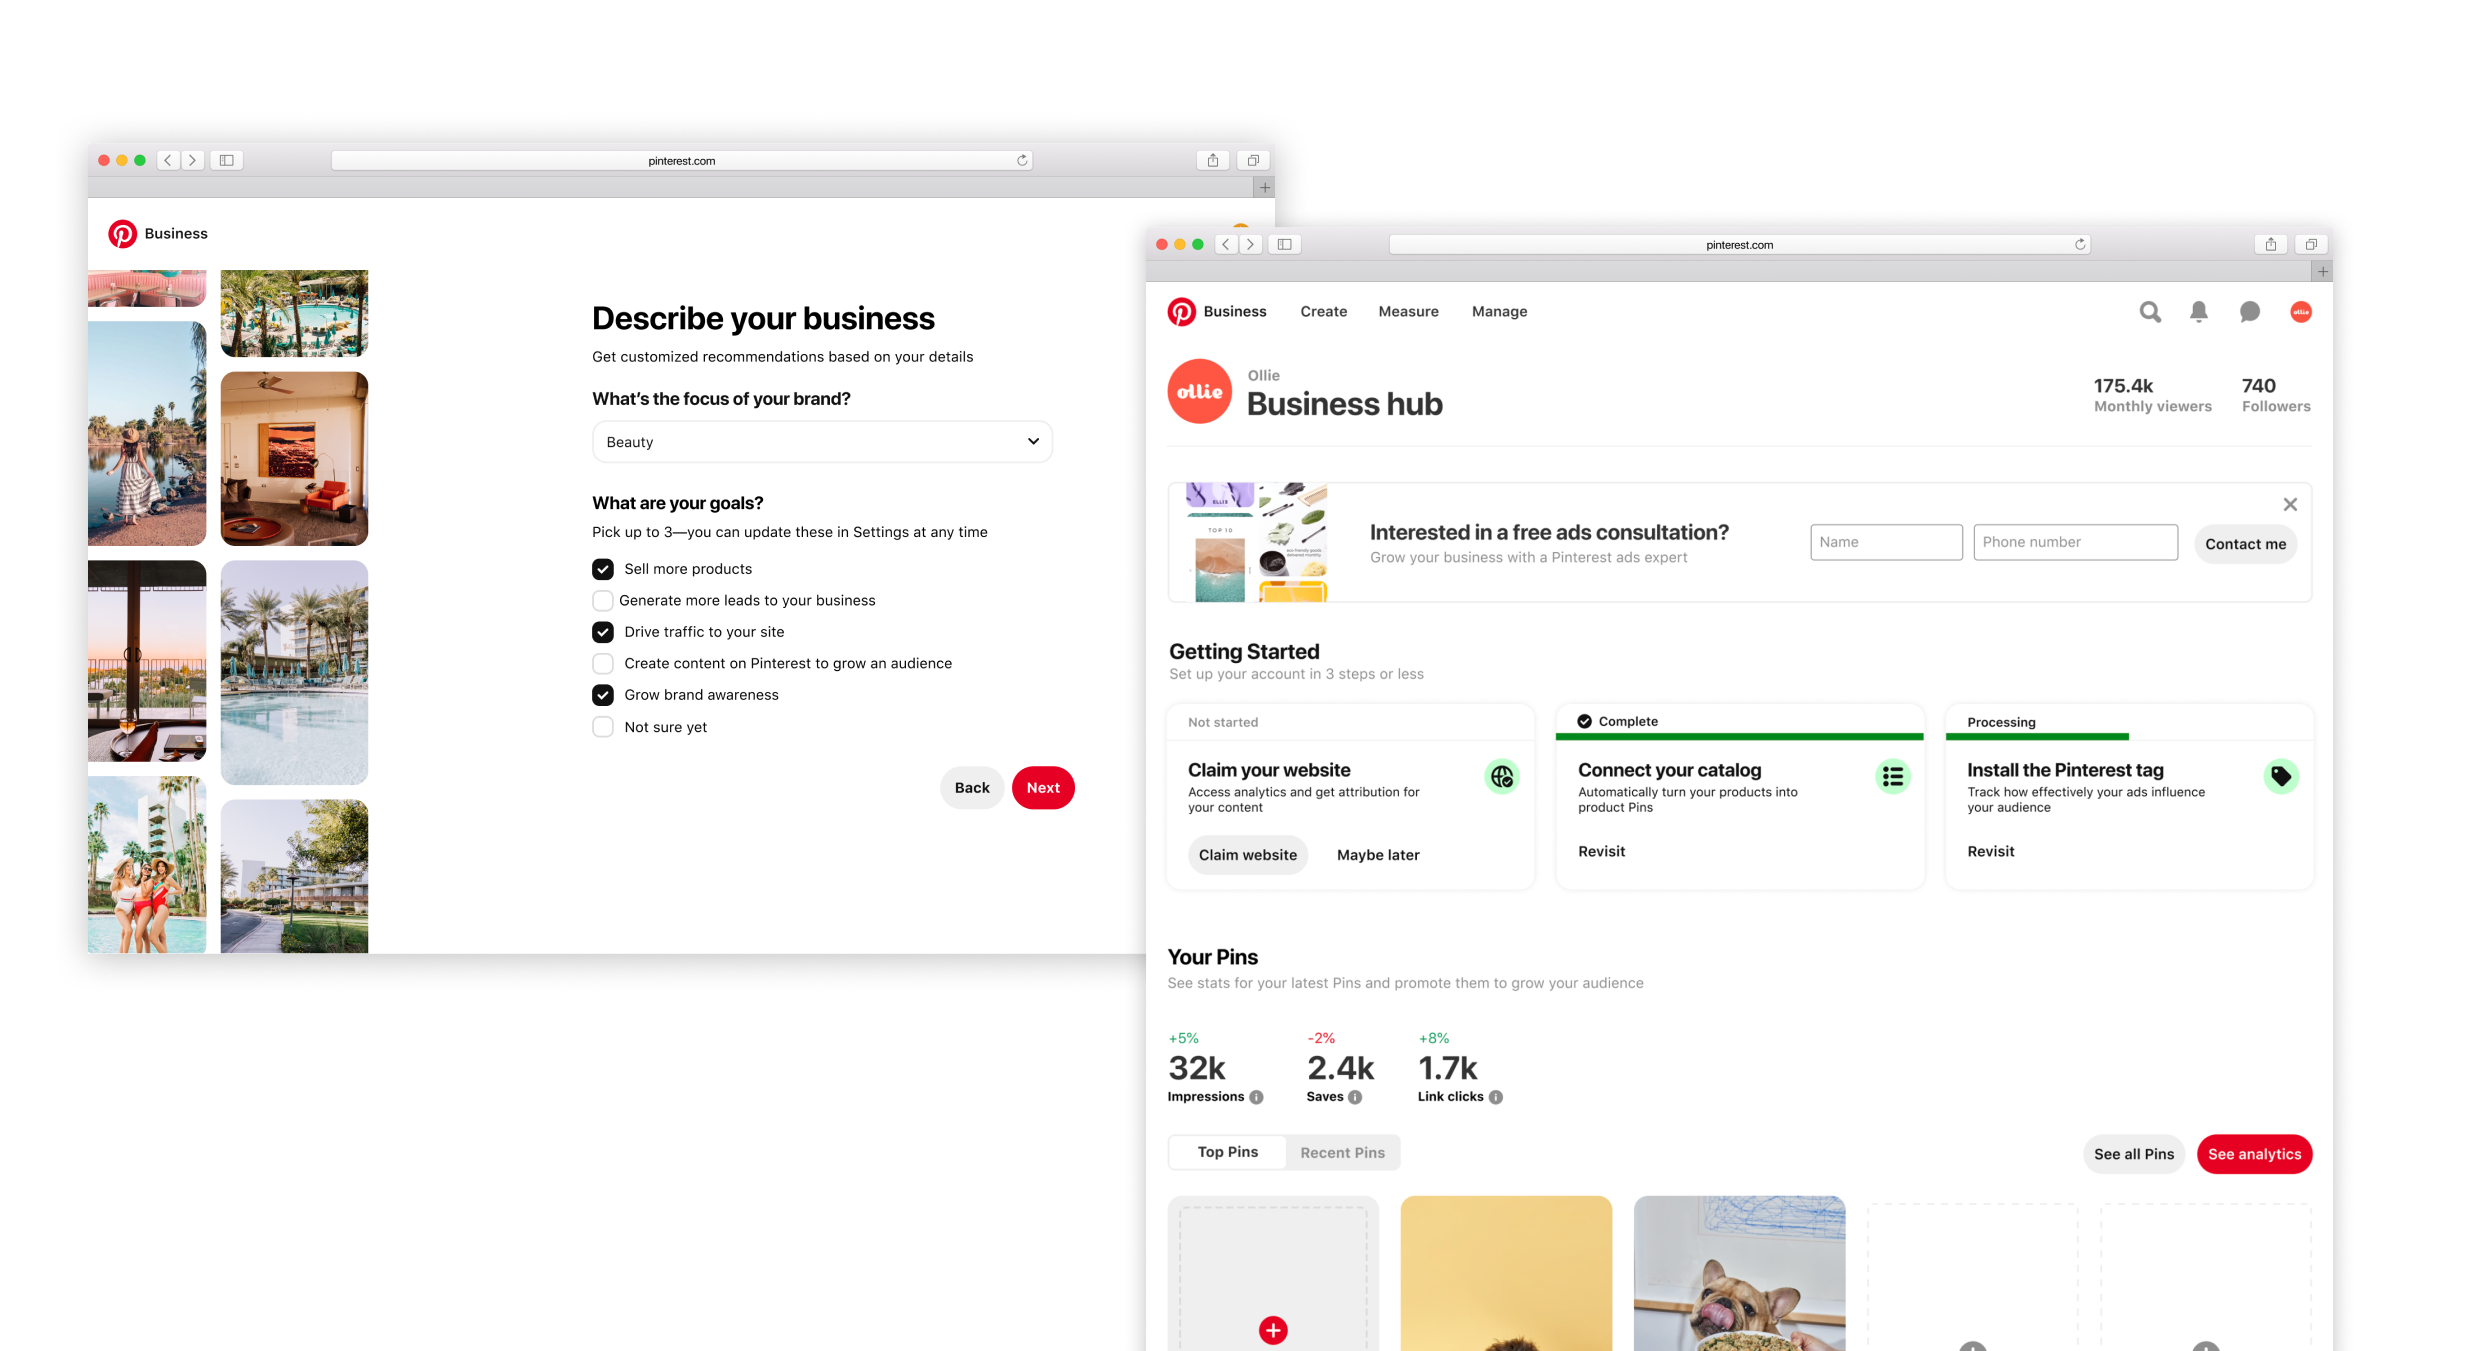Open the notifications bell
Image resolution: width=2491 pixels, height=1351 pixels.
coord(2199,312)
